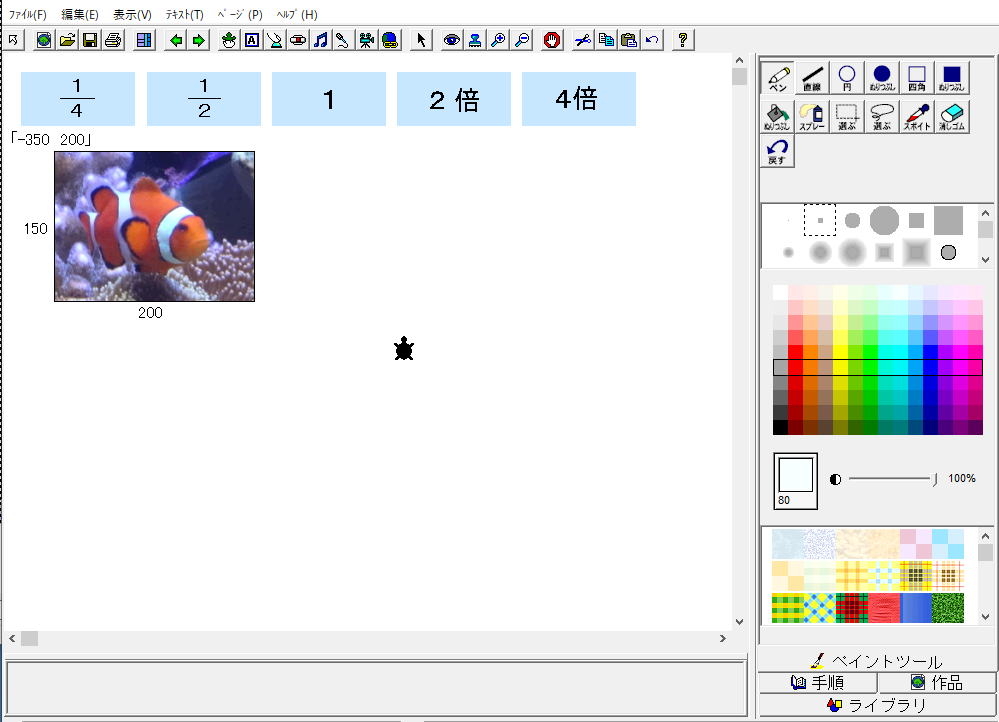Select the スポイト eyedropper tool
Image resolution: width=999 pixels, height=722 pixels.
click(917, 116)
